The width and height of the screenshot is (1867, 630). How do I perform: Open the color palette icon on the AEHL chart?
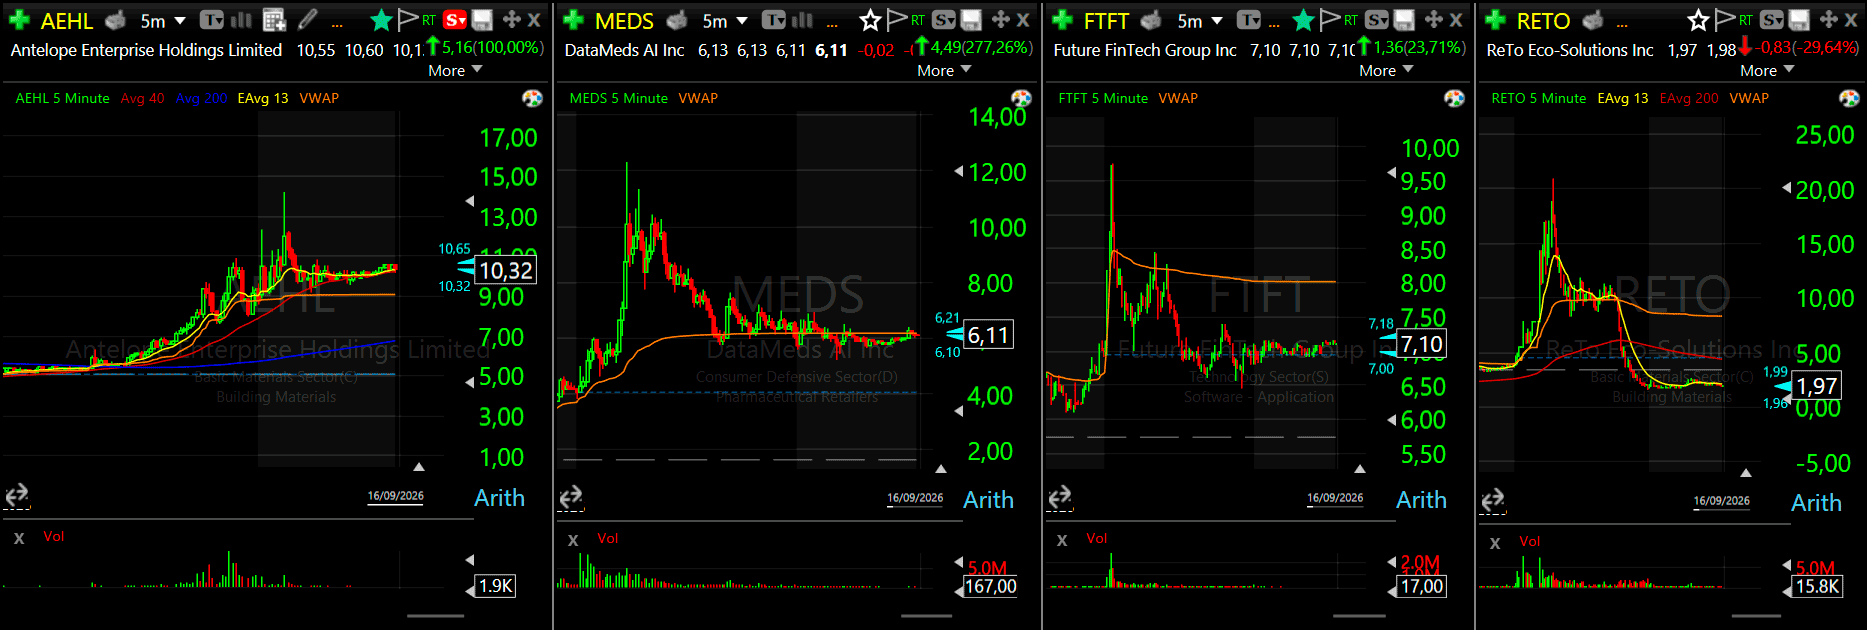tap(532, 98)
